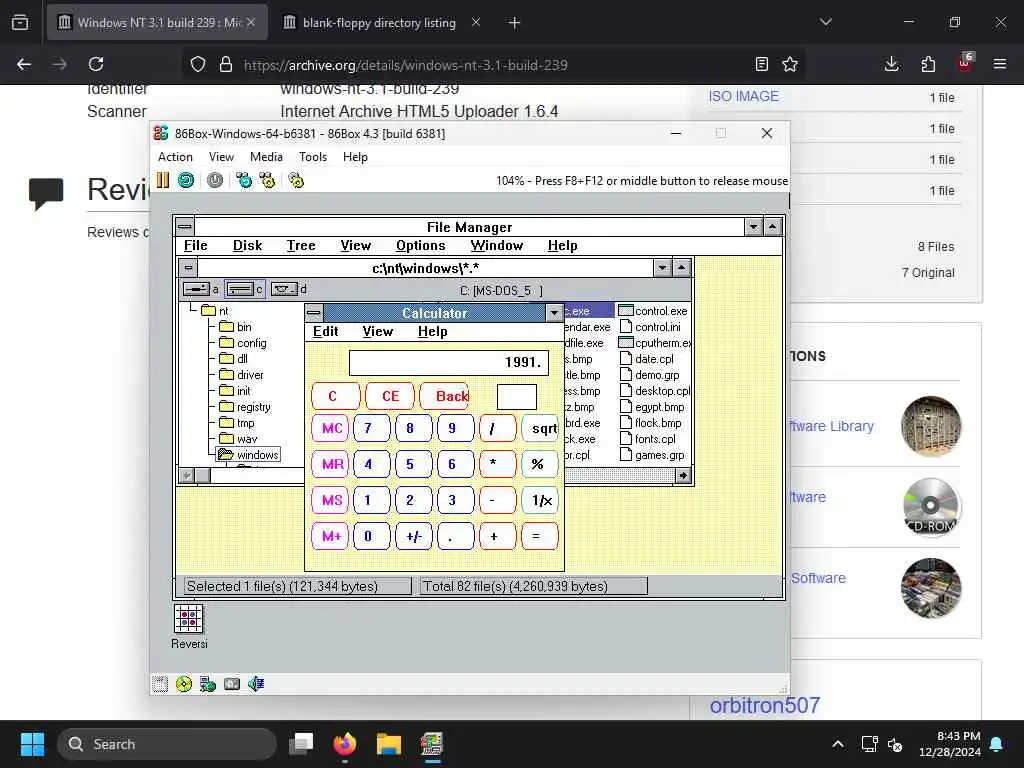Click Firefox address bar URL
Screen dimensions: 1024x768
(405, 65)
